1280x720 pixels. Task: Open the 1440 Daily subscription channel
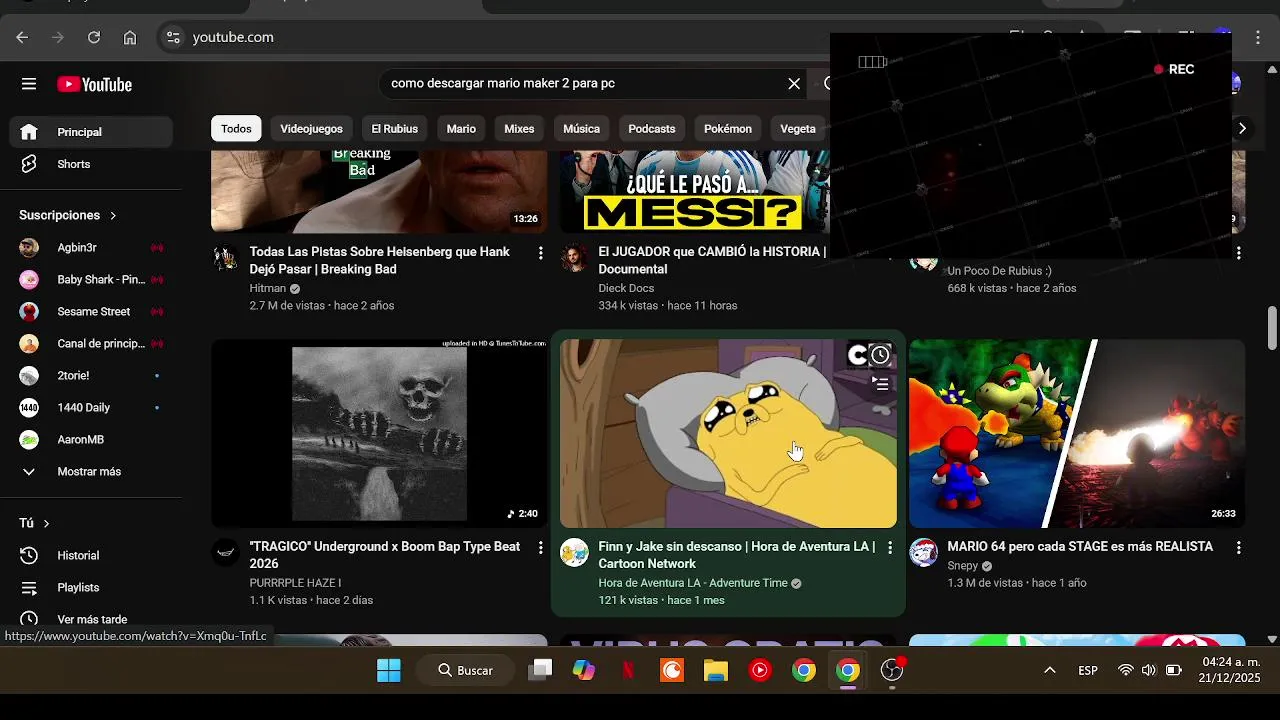coord(91,407)
